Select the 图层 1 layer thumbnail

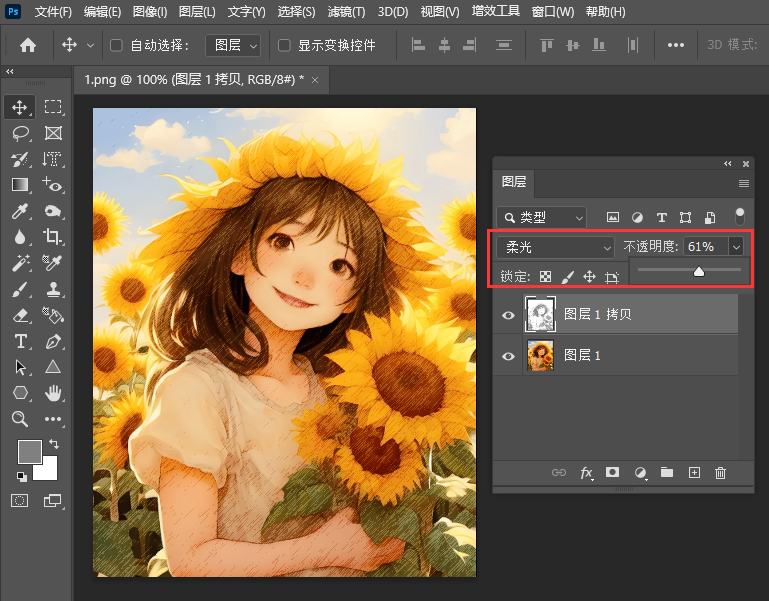(540, 355)
